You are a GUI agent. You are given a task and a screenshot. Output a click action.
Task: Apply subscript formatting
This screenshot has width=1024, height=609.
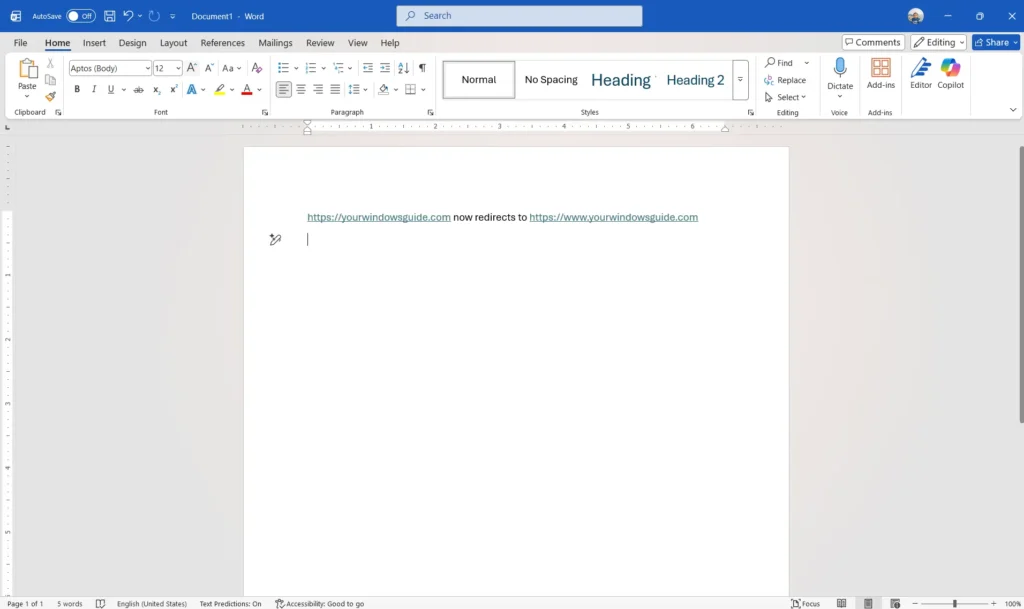pos(156,89)
